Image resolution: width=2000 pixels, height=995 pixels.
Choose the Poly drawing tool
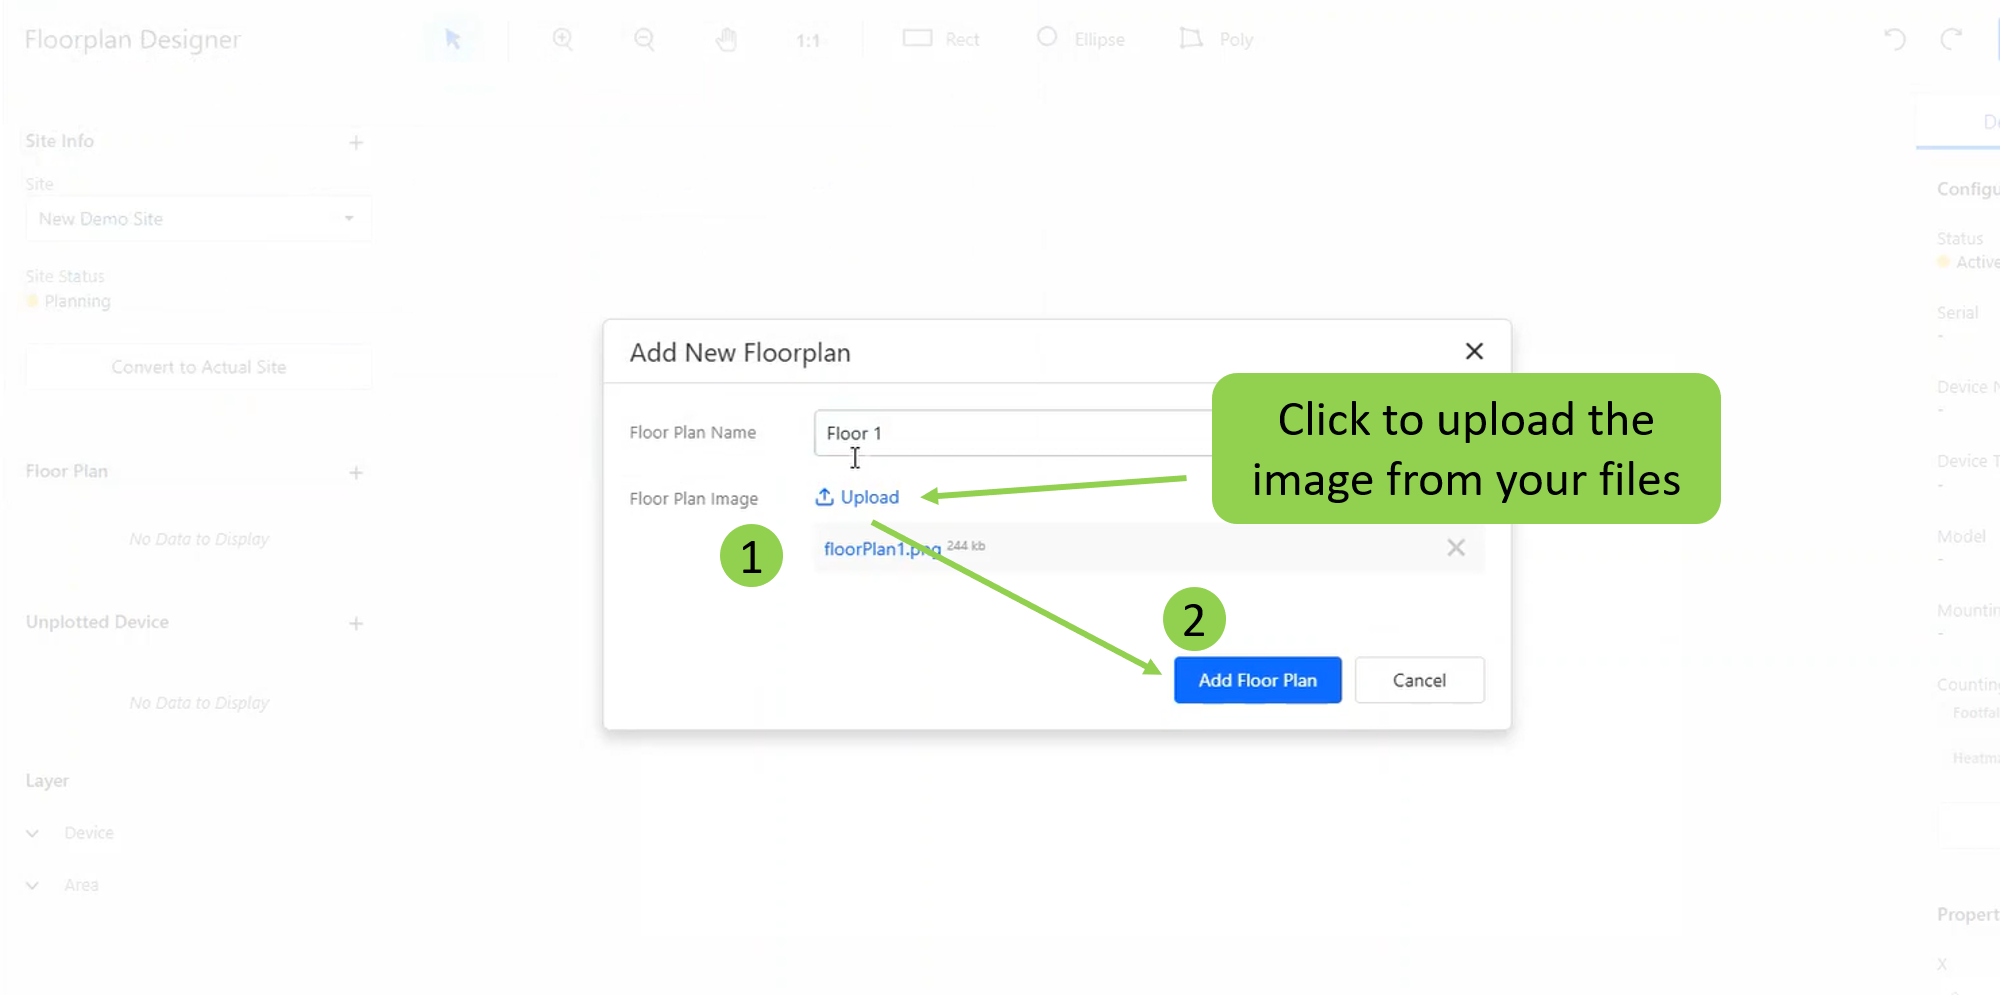[1216, 39]
